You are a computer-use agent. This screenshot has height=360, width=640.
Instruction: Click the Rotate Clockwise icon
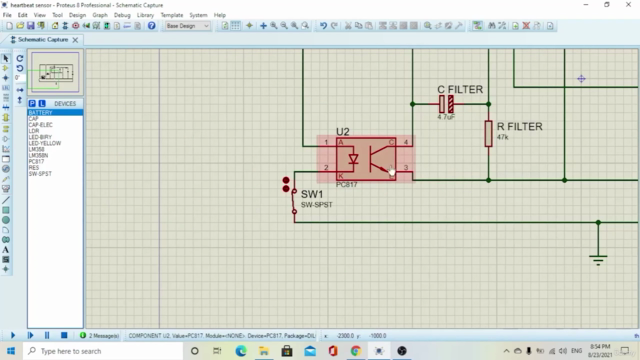[x=20, y=58]
